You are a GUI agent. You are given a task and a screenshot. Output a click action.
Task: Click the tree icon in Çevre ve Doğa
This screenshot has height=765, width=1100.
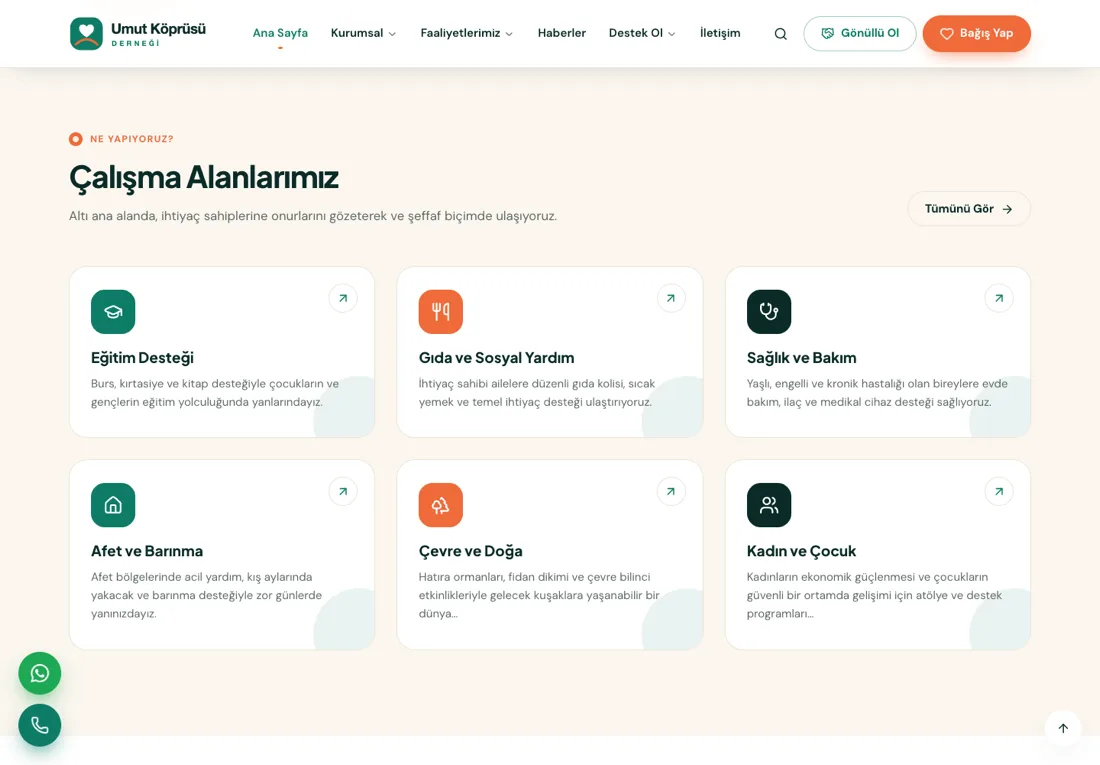(x=441, y=505)
